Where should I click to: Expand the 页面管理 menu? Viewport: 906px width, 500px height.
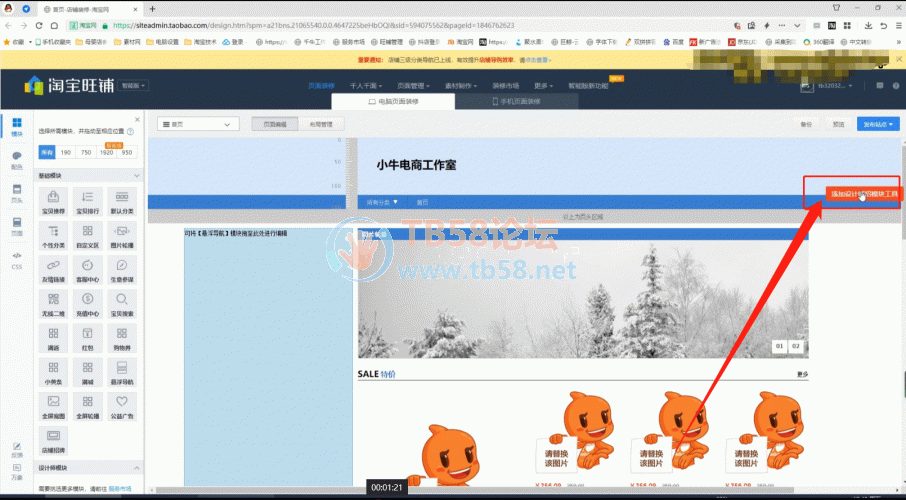414,86
